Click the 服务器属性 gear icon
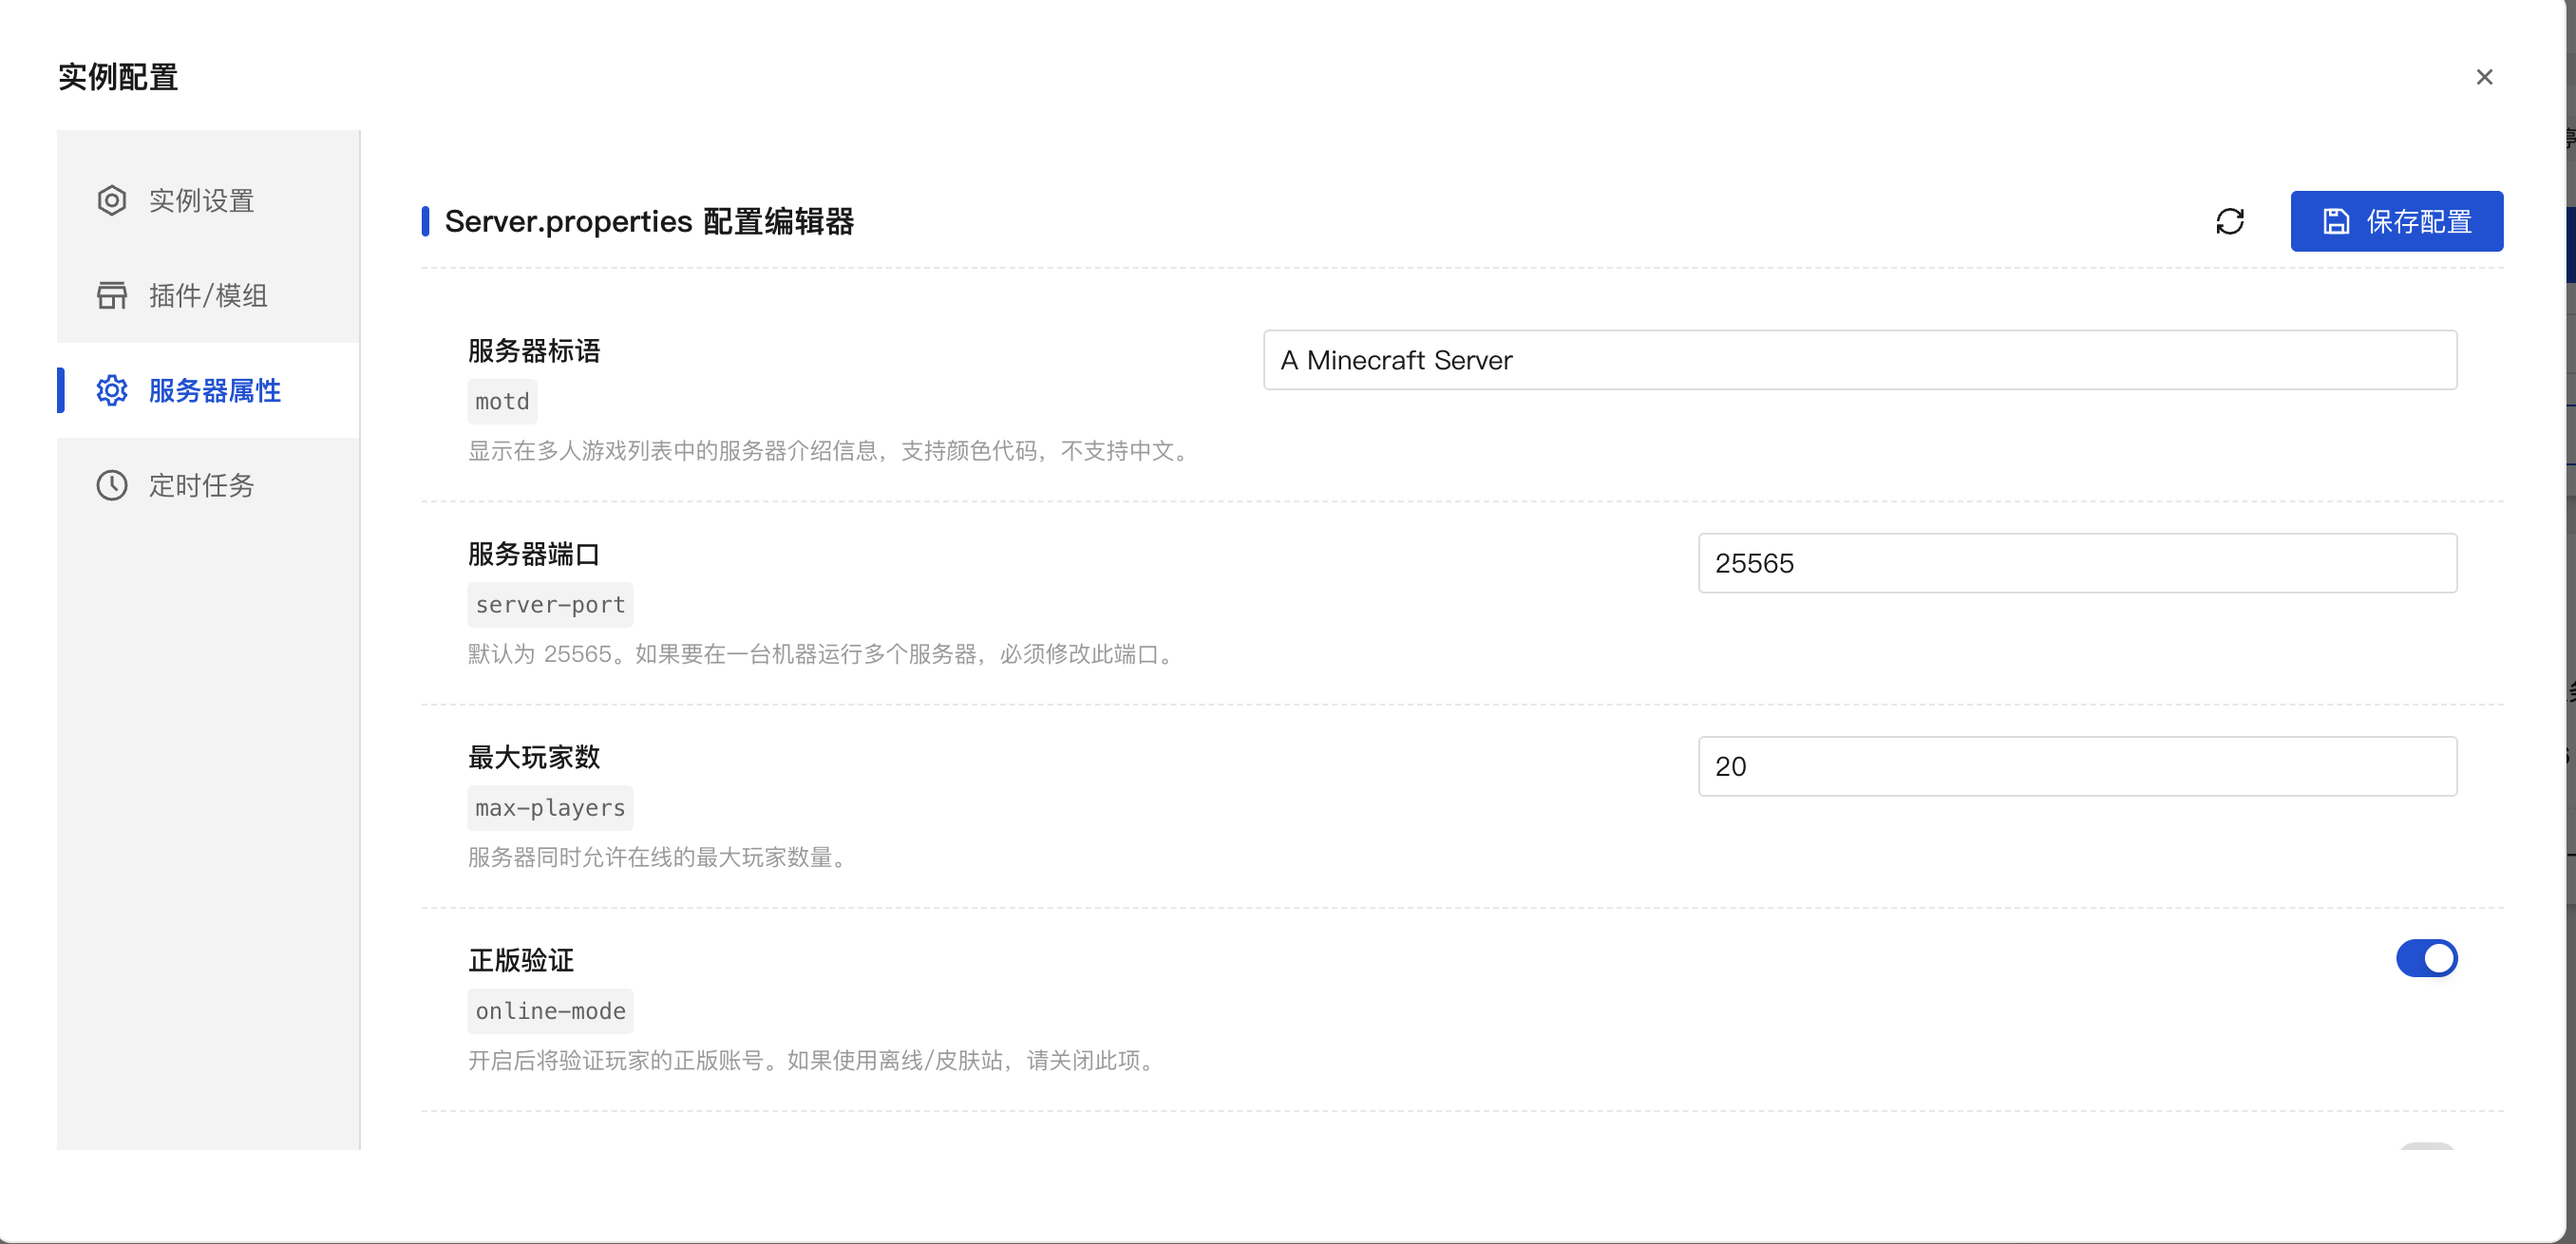This screenshot has width=2576, height=1244. tap(112, 390)
